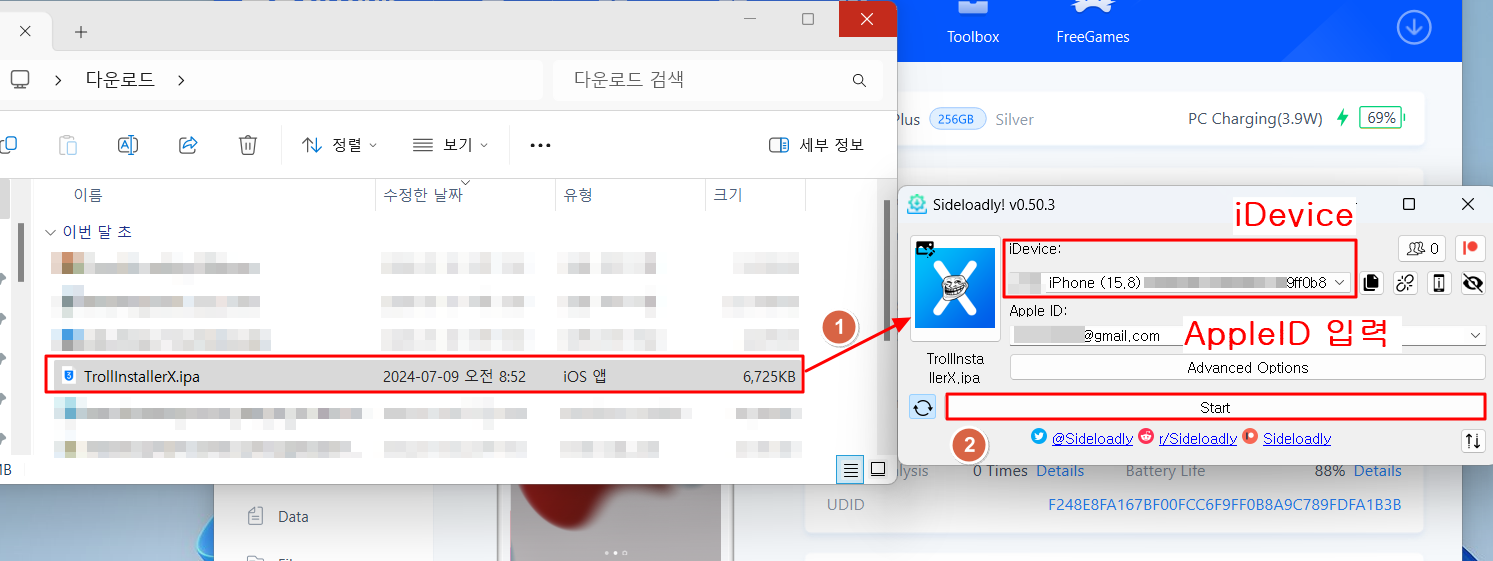The image size is (1493, 561).
Task: Open the @Sideloadly Twitter link
Action: [1091, 438]
